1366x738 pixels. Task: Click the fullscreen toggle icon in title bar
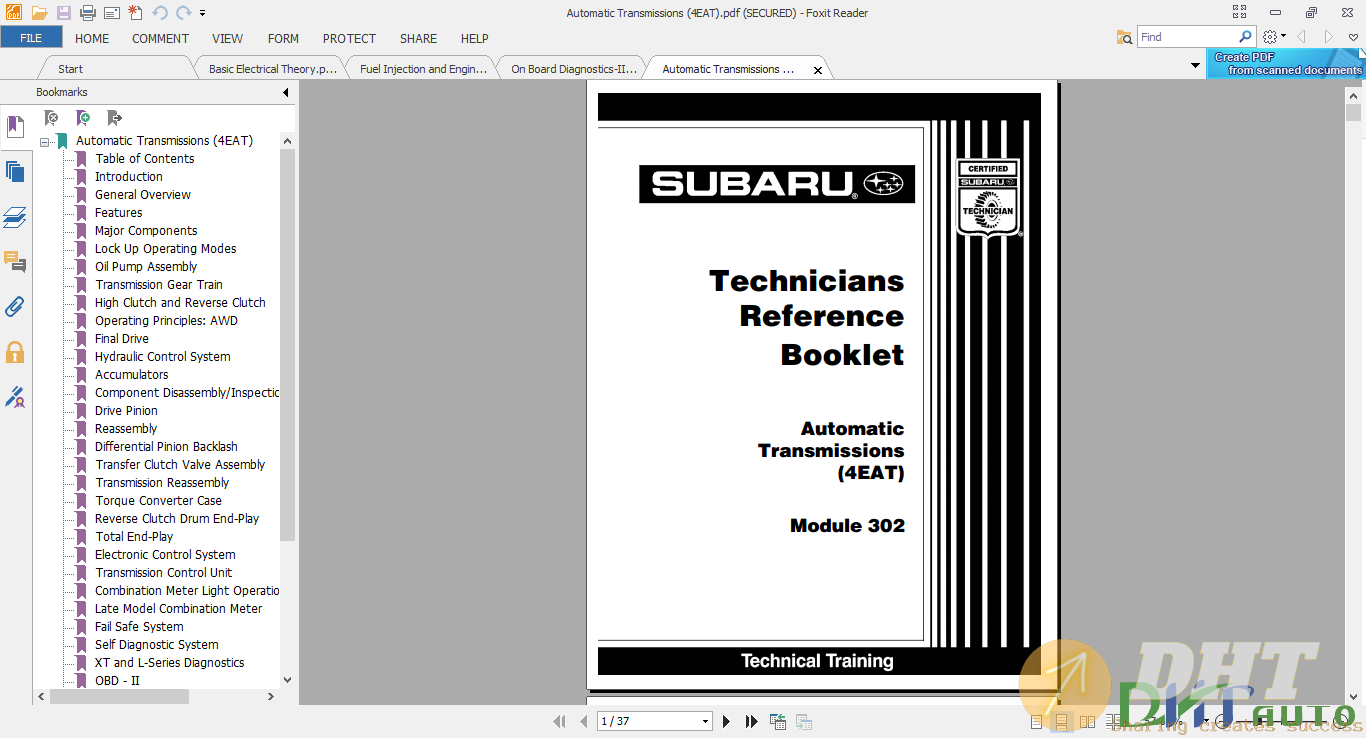[1240, 13]
